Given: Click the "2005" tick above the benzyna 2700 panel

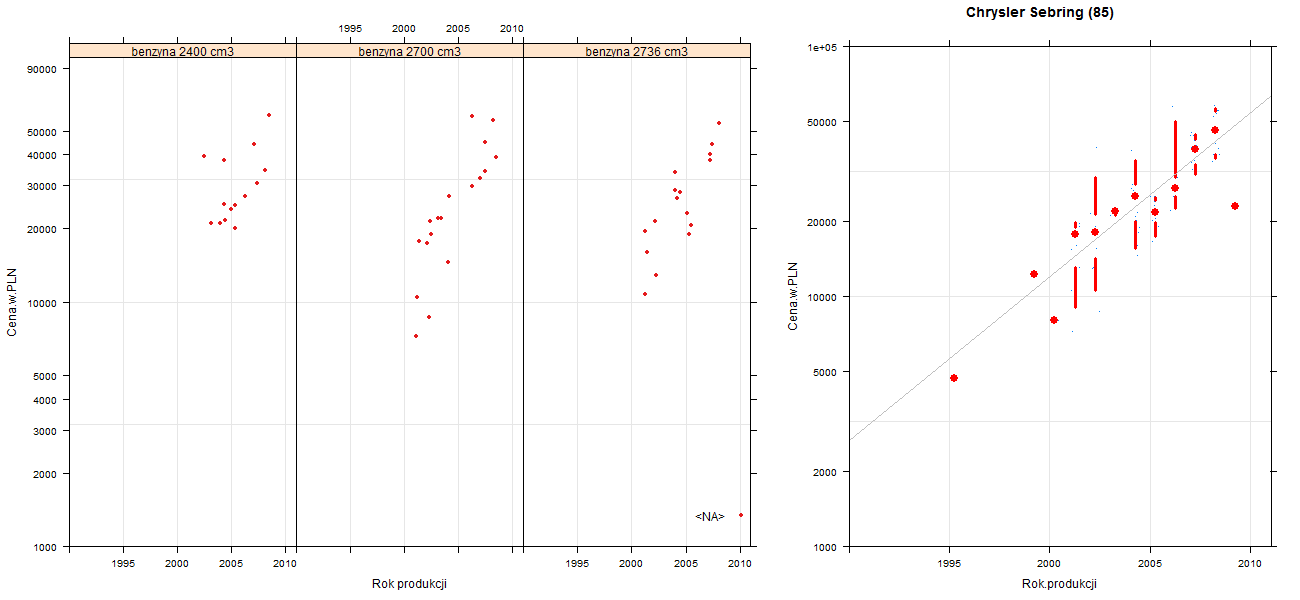Looking at the screenshot, I should pos(458,28).
